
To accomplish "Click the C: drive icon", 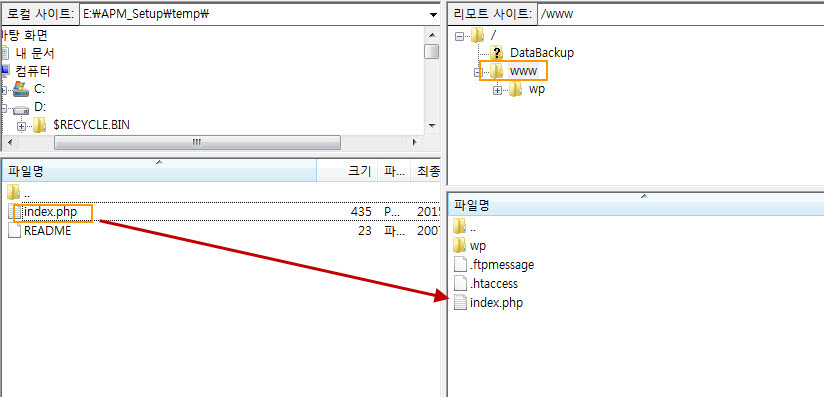I will (x=21, y=89).
